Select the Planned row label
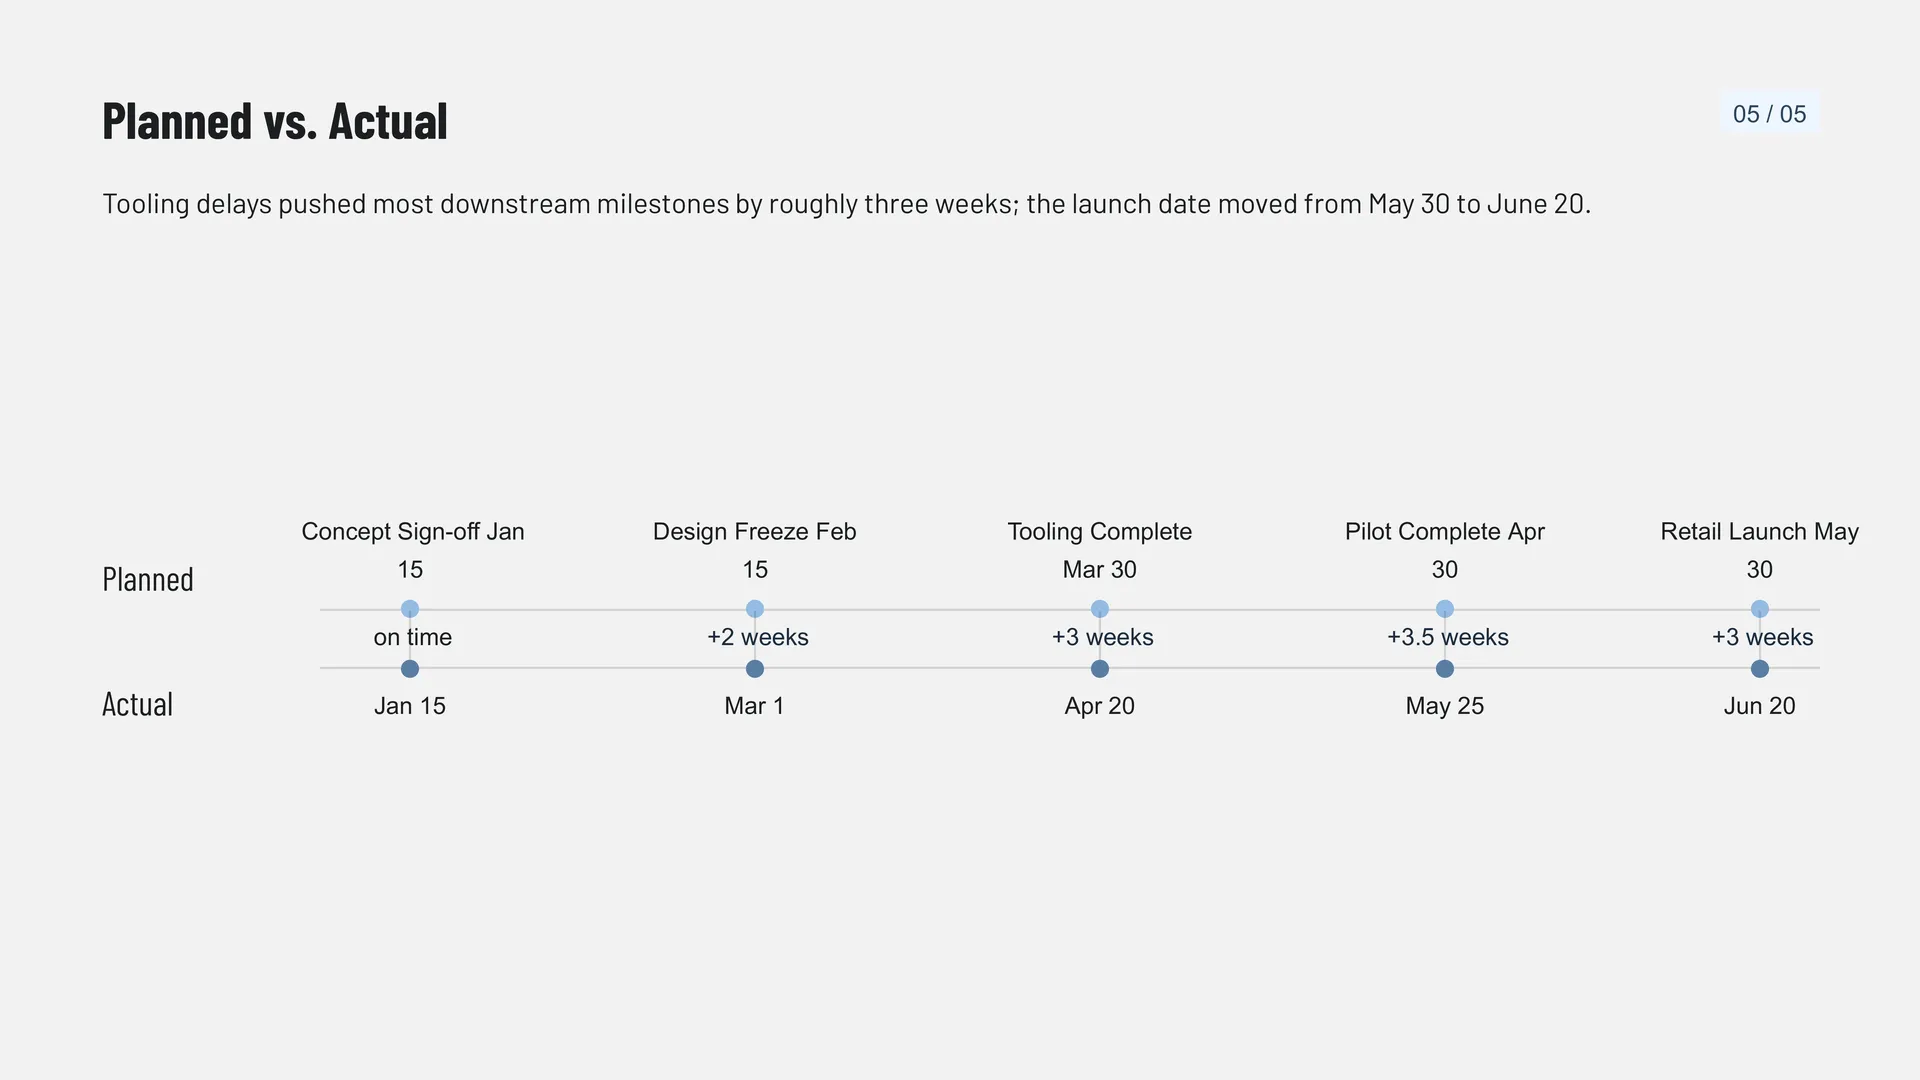Screen dimensions: 1920x1080 [148, 579]
